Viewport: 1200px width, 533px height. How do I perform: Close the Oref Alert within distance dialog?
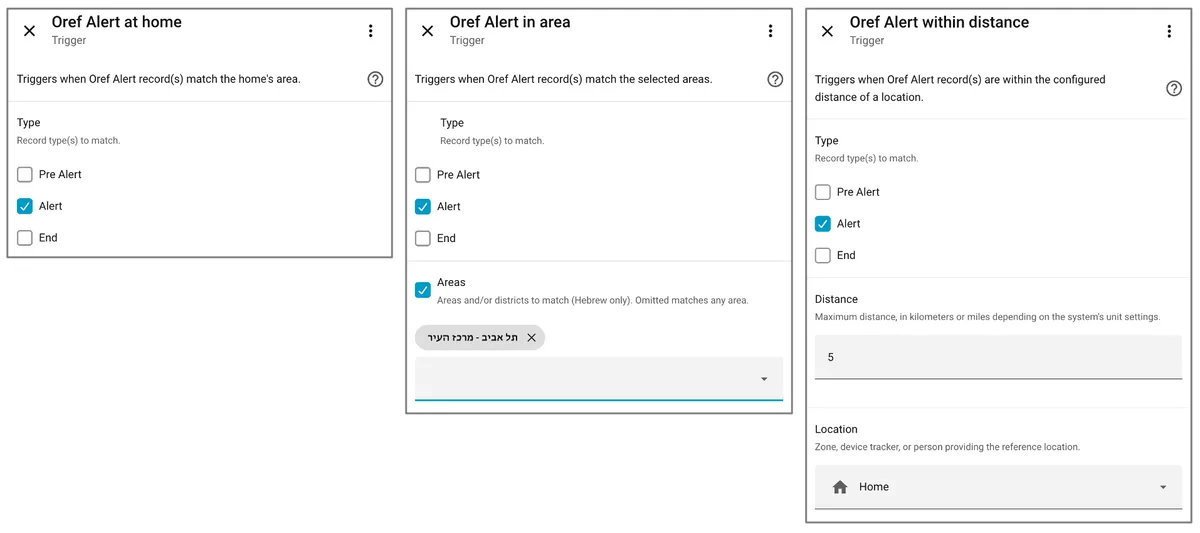pos(827,31)
